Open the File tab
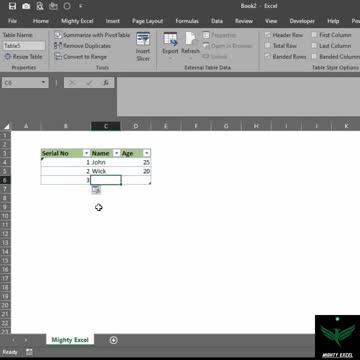This screenshot has height=360, width=360. (12, 21)
